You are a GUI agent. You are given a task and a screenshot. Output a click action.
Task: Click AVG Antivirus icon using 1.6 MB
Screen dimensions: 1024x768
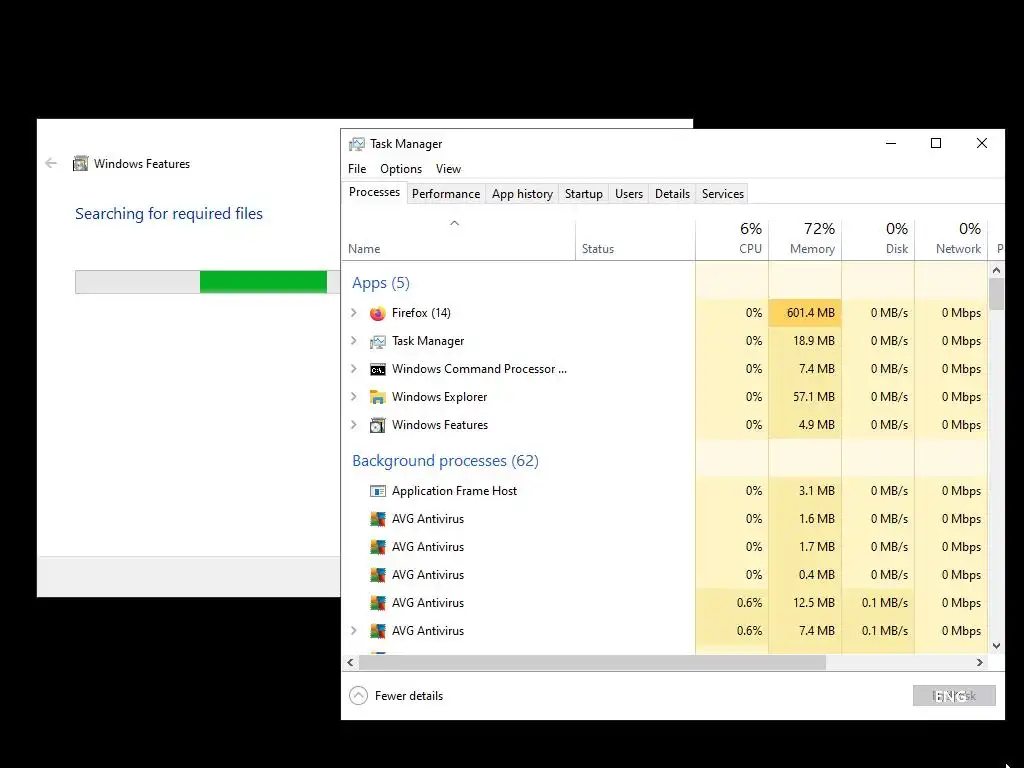[x=377, y=519]
